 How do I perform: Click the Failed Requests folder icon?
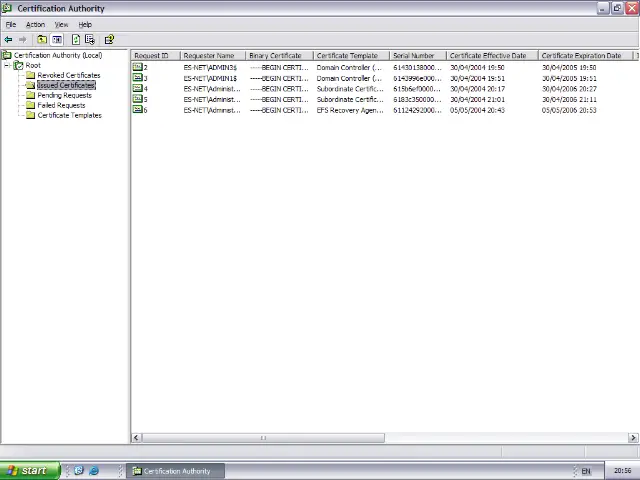point(31,105)
